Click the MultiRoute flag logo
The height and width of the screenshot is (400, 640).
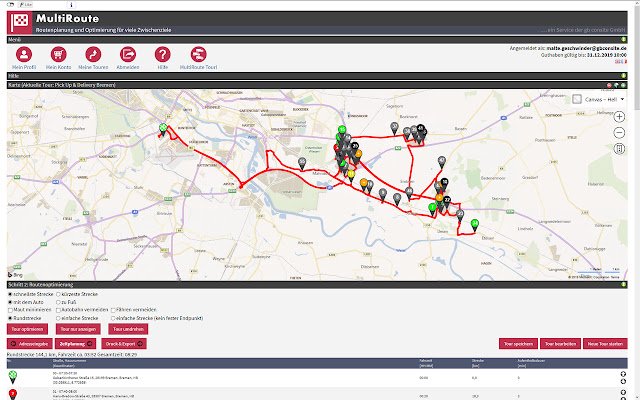pyautogui.click(x=19, y=23)
